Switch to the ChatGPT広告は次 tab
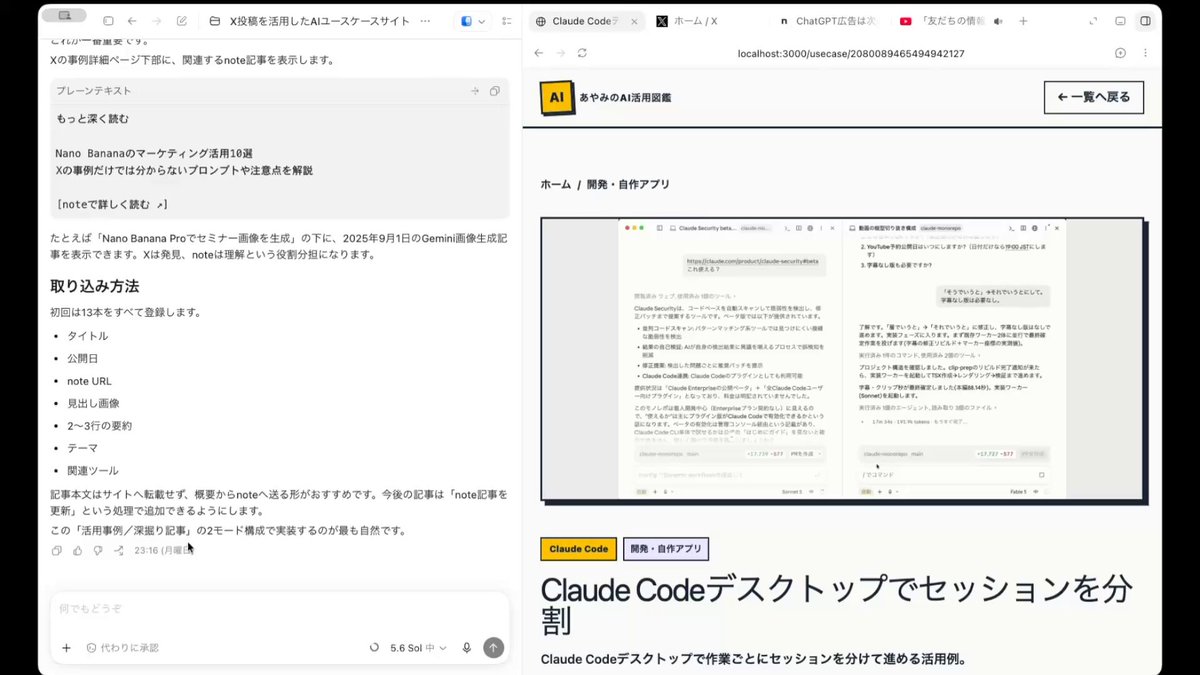This screenshot has width=1200, height=675. (x=826, y=21)
